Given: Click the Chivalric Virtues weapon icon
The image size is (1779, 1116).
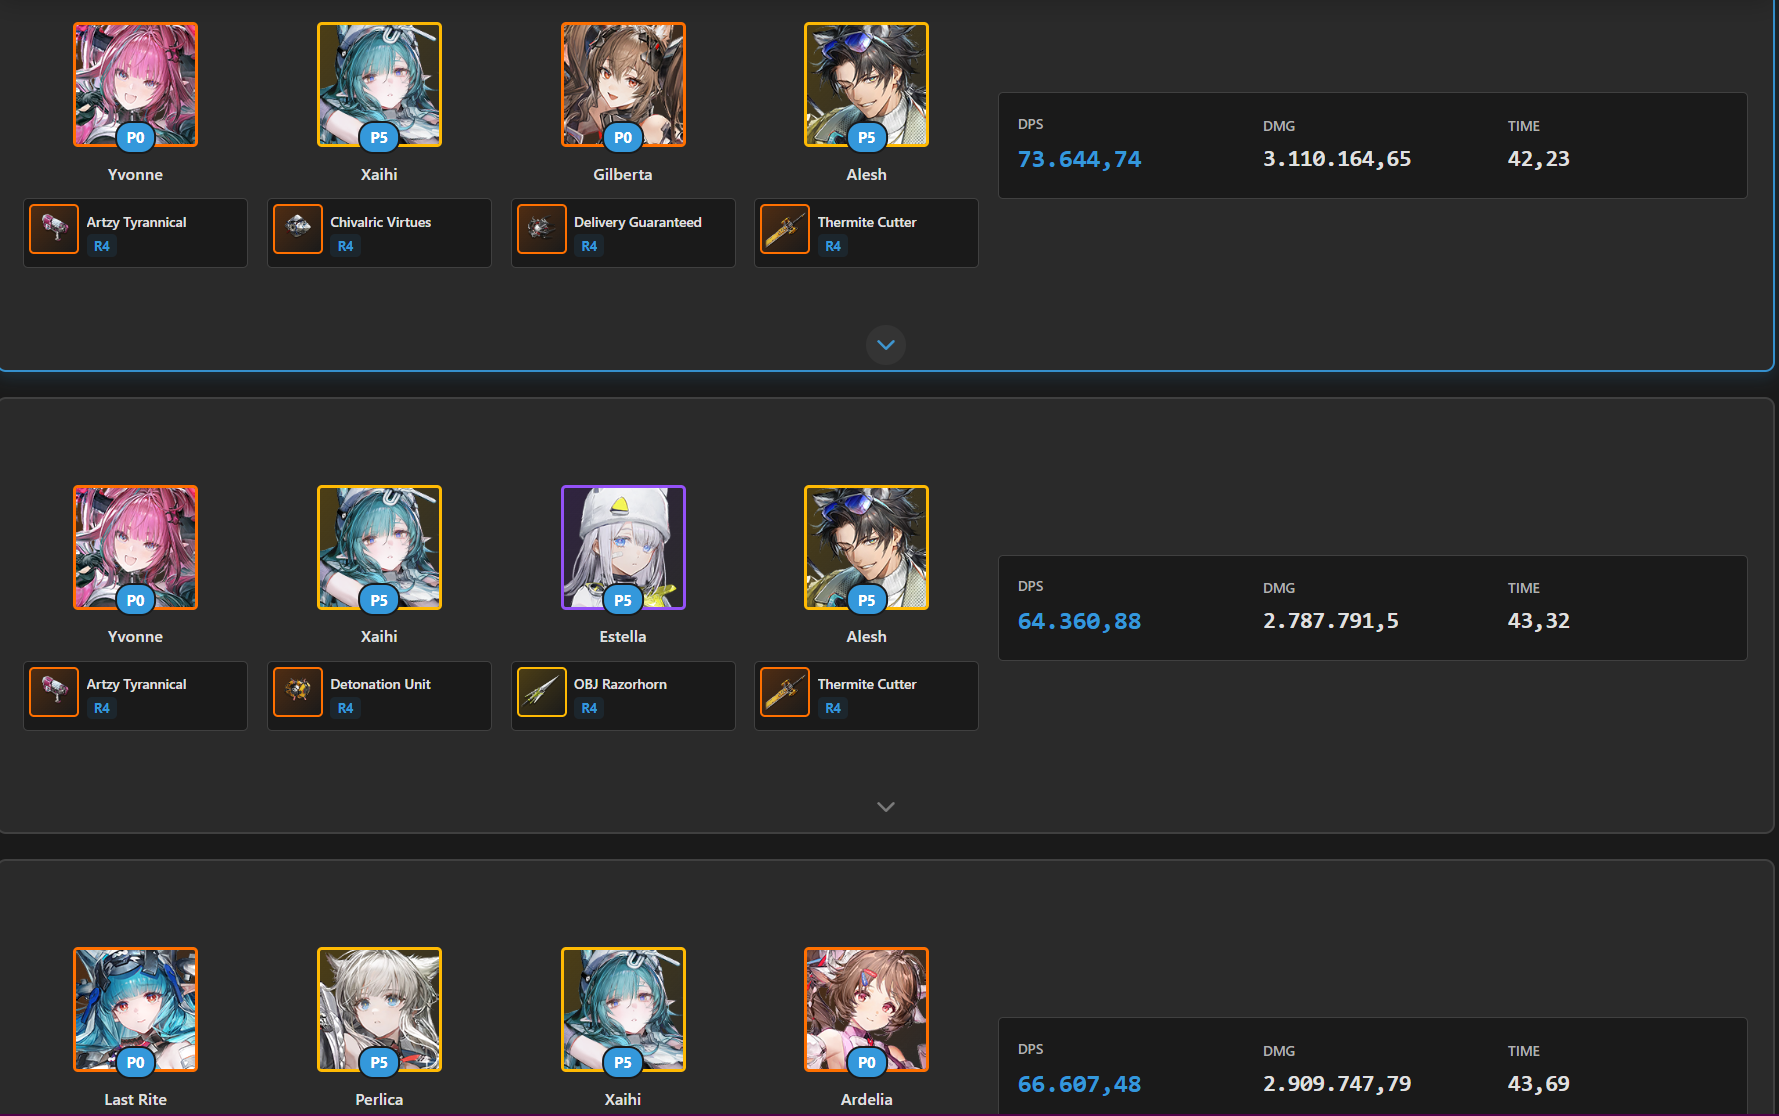Looking at the screenshot, I should [x=298, y=229].
